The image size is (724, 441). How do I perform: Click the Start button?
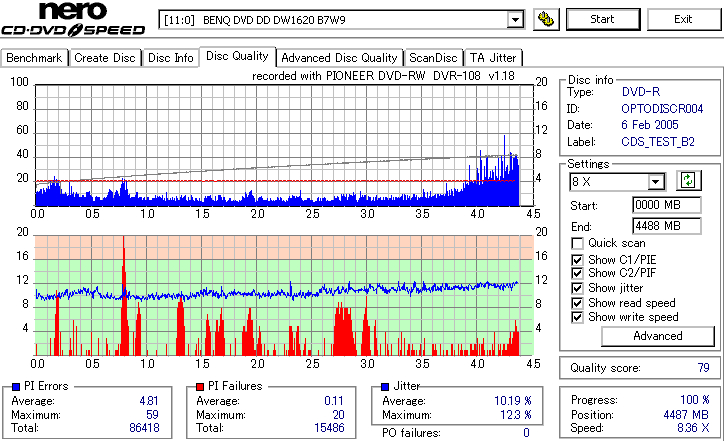click(x=603, y=19)
